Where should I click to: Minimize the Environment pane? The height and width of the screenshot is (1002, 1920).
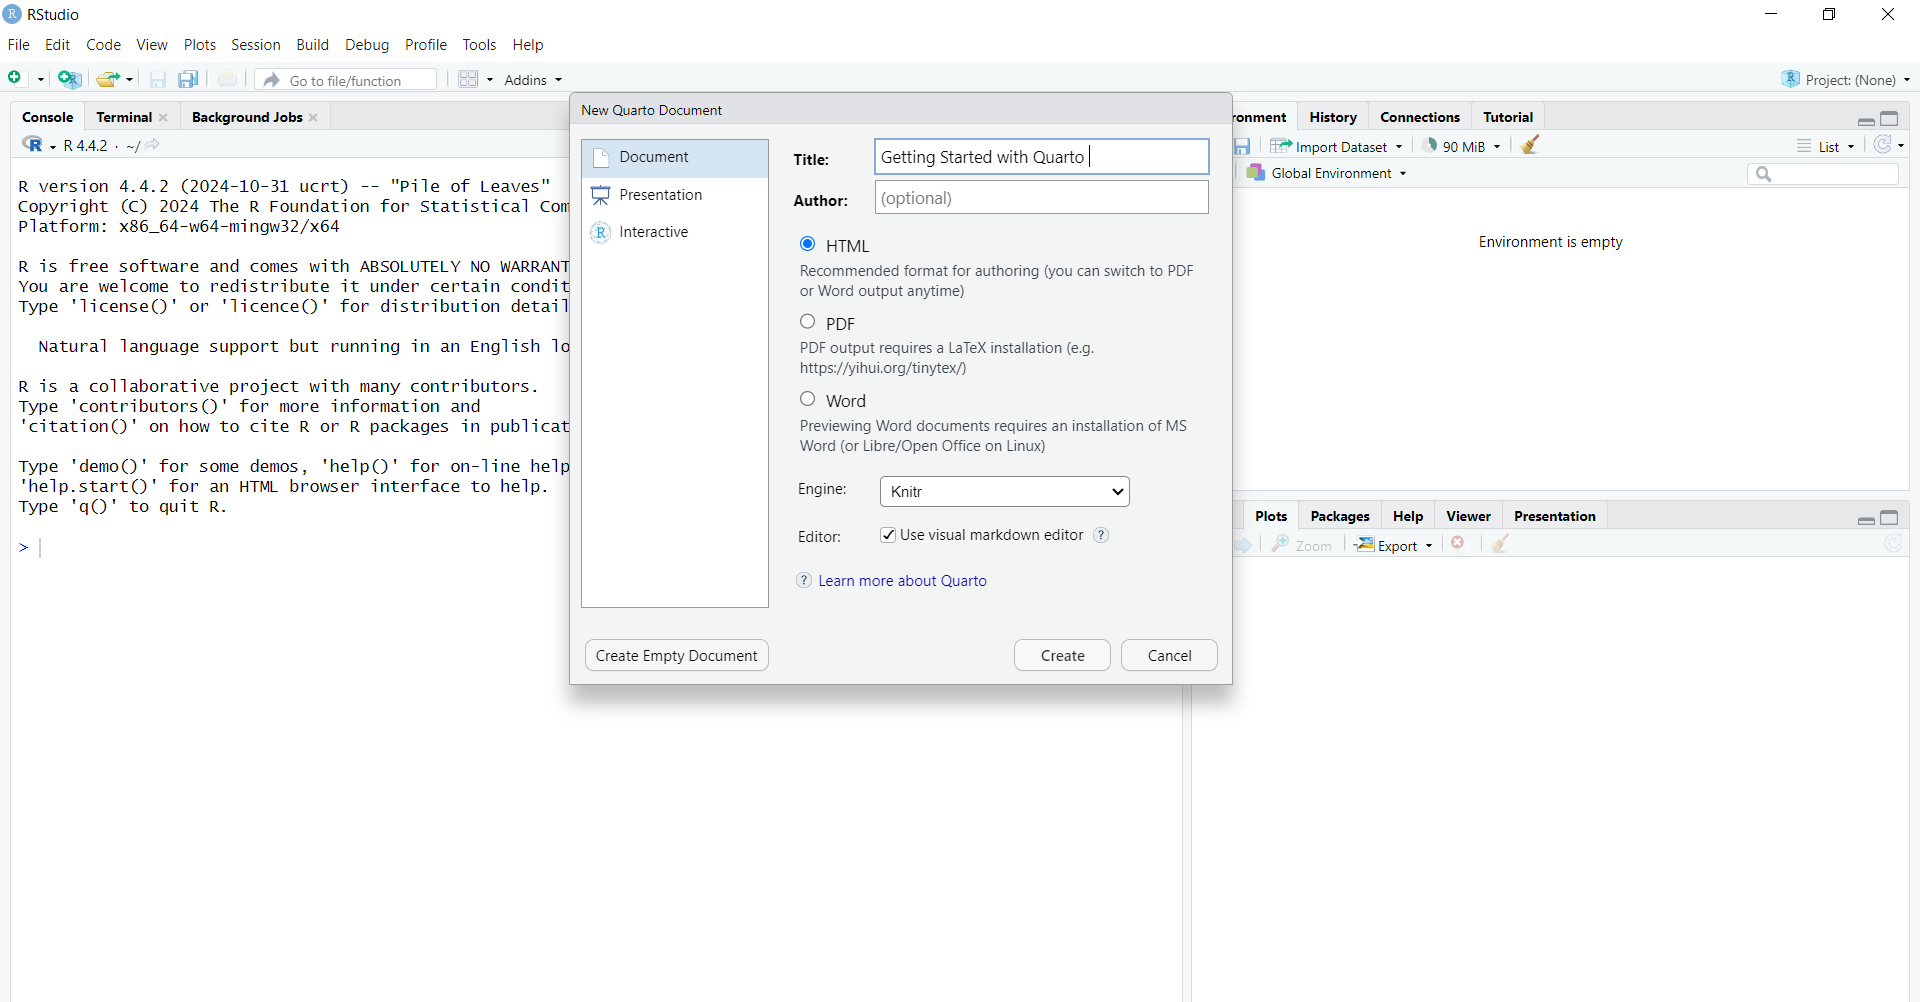point(1866,120)
